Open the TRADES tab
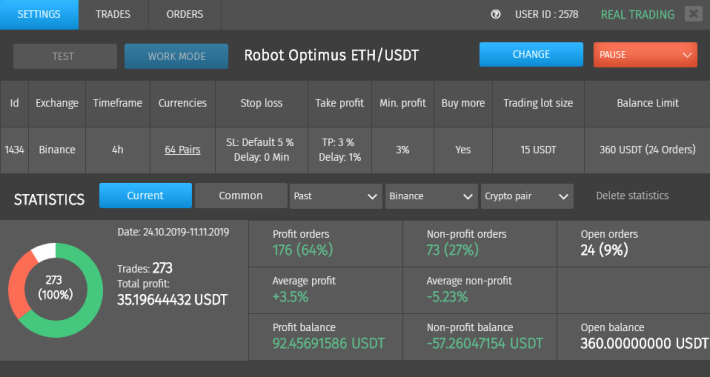 click(x=113, y=14)
